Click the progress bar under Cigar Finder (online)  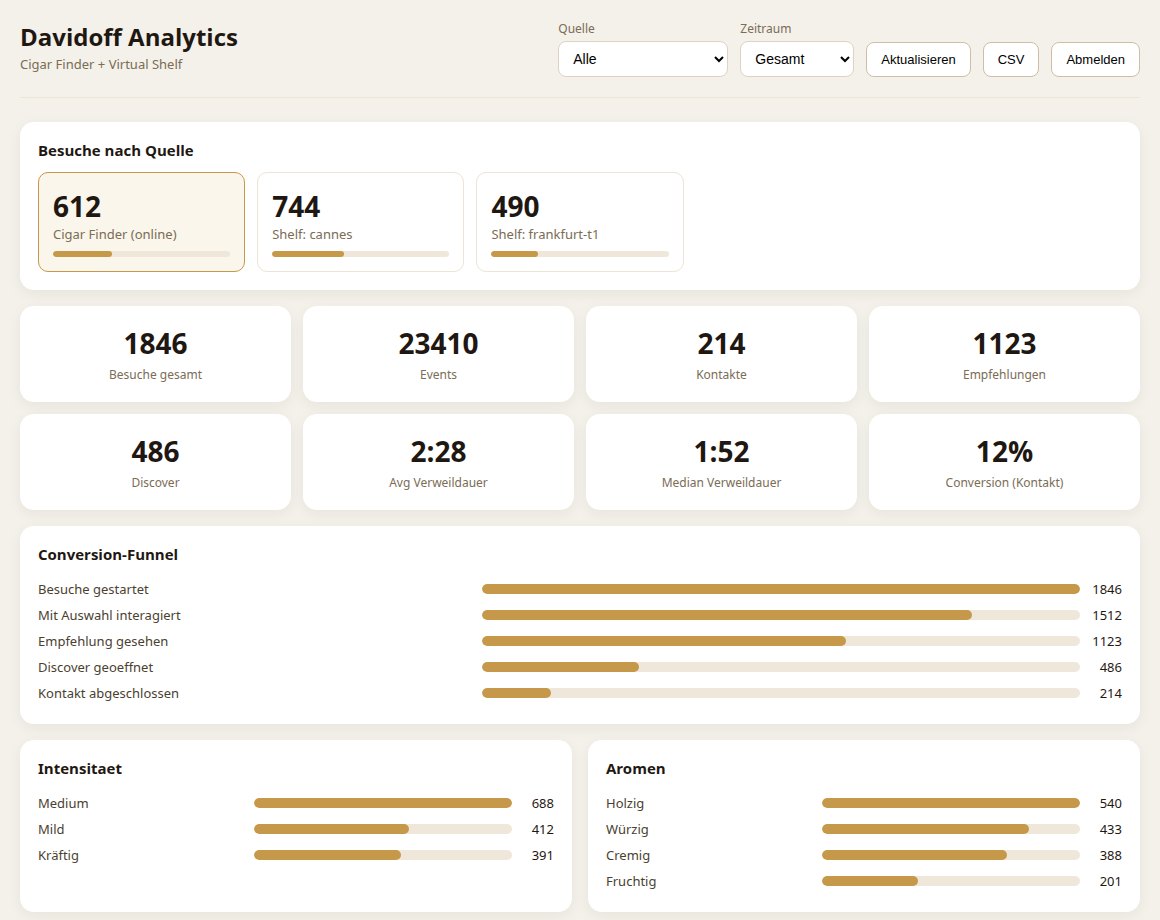(x=141, y=254)
